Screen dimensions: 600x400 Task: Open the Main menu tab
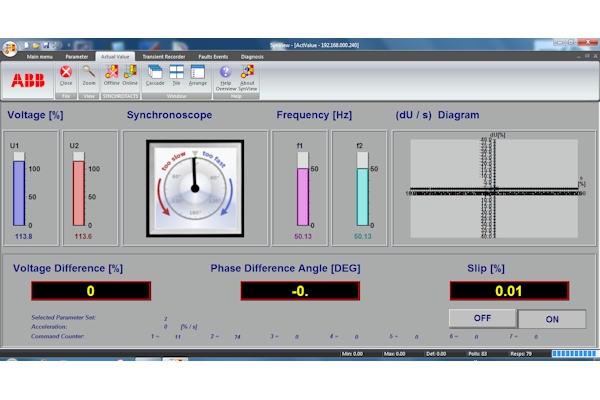40,57
